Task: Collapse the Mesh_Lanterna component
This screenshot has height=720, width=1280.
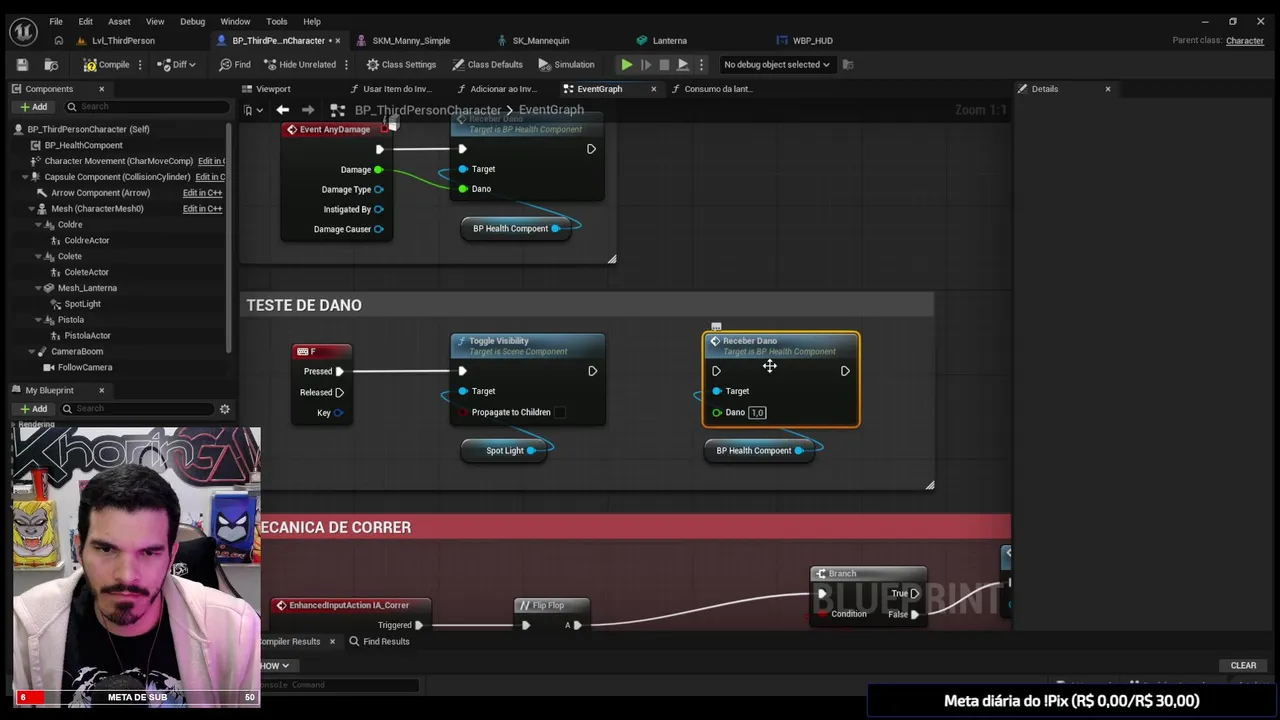Action: (38, 288)
